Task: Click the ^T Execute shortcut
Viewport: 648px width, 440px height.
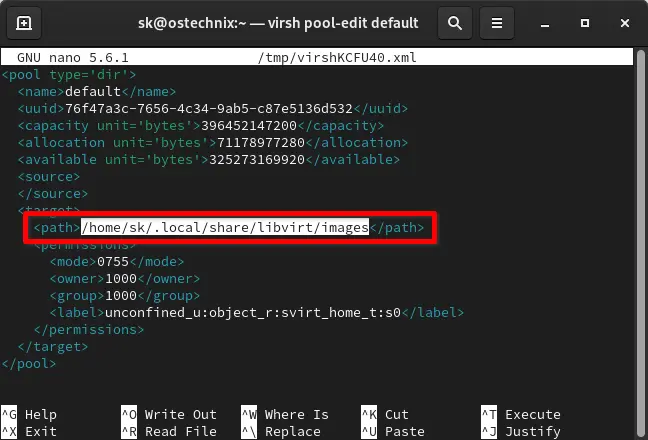Action: [x=521, y=414]
